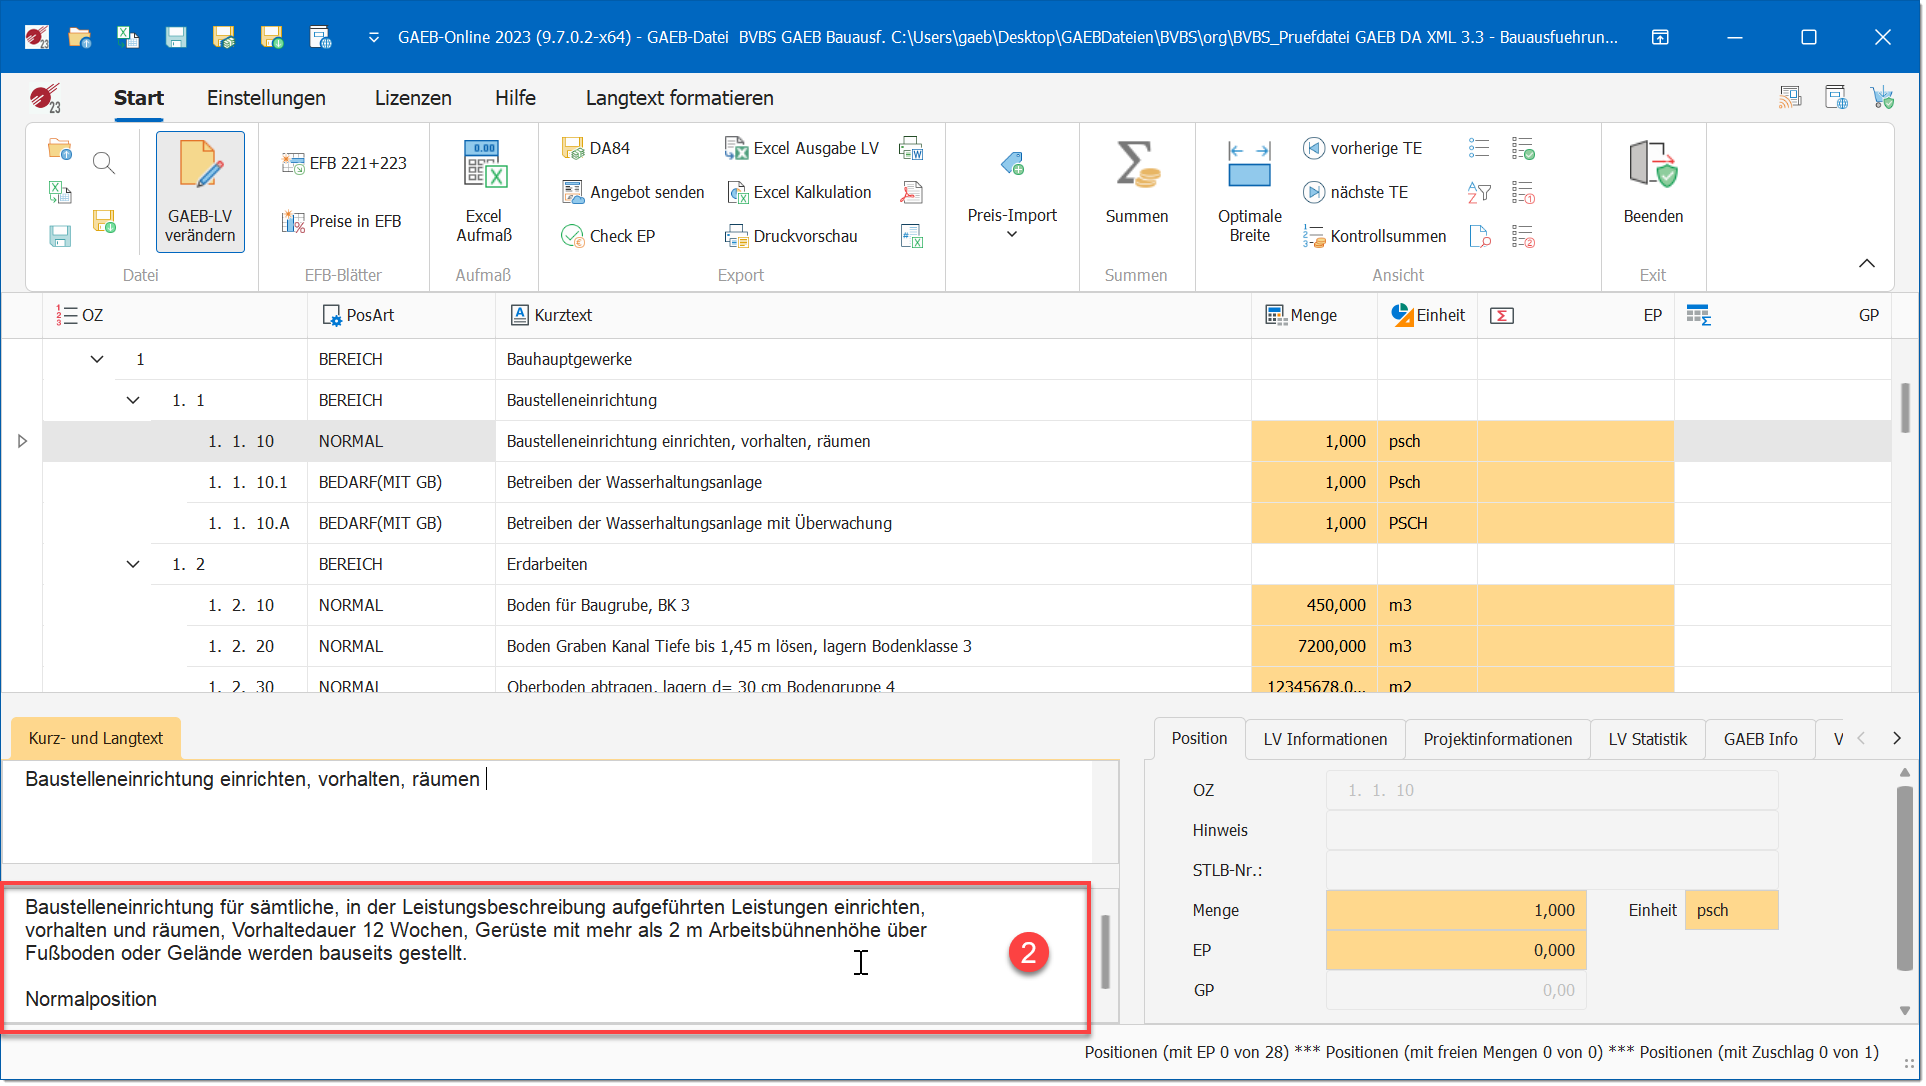The image size is (1926, 1086).
Task: Click the Optimale Breite icon
Action: (1248, 165)
